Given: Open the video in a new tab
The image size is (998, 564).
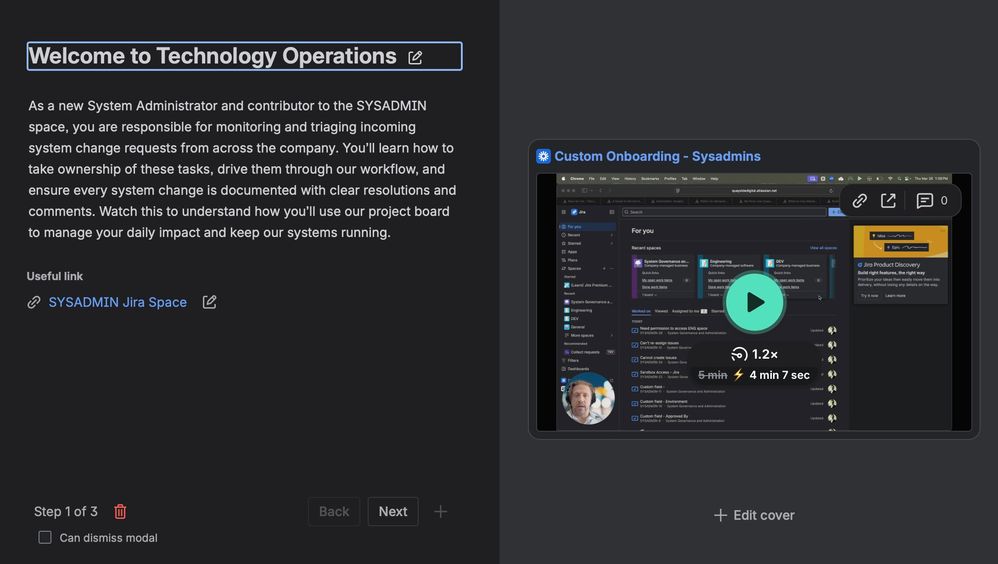Looking at the screenshot, I should point(889,201).
